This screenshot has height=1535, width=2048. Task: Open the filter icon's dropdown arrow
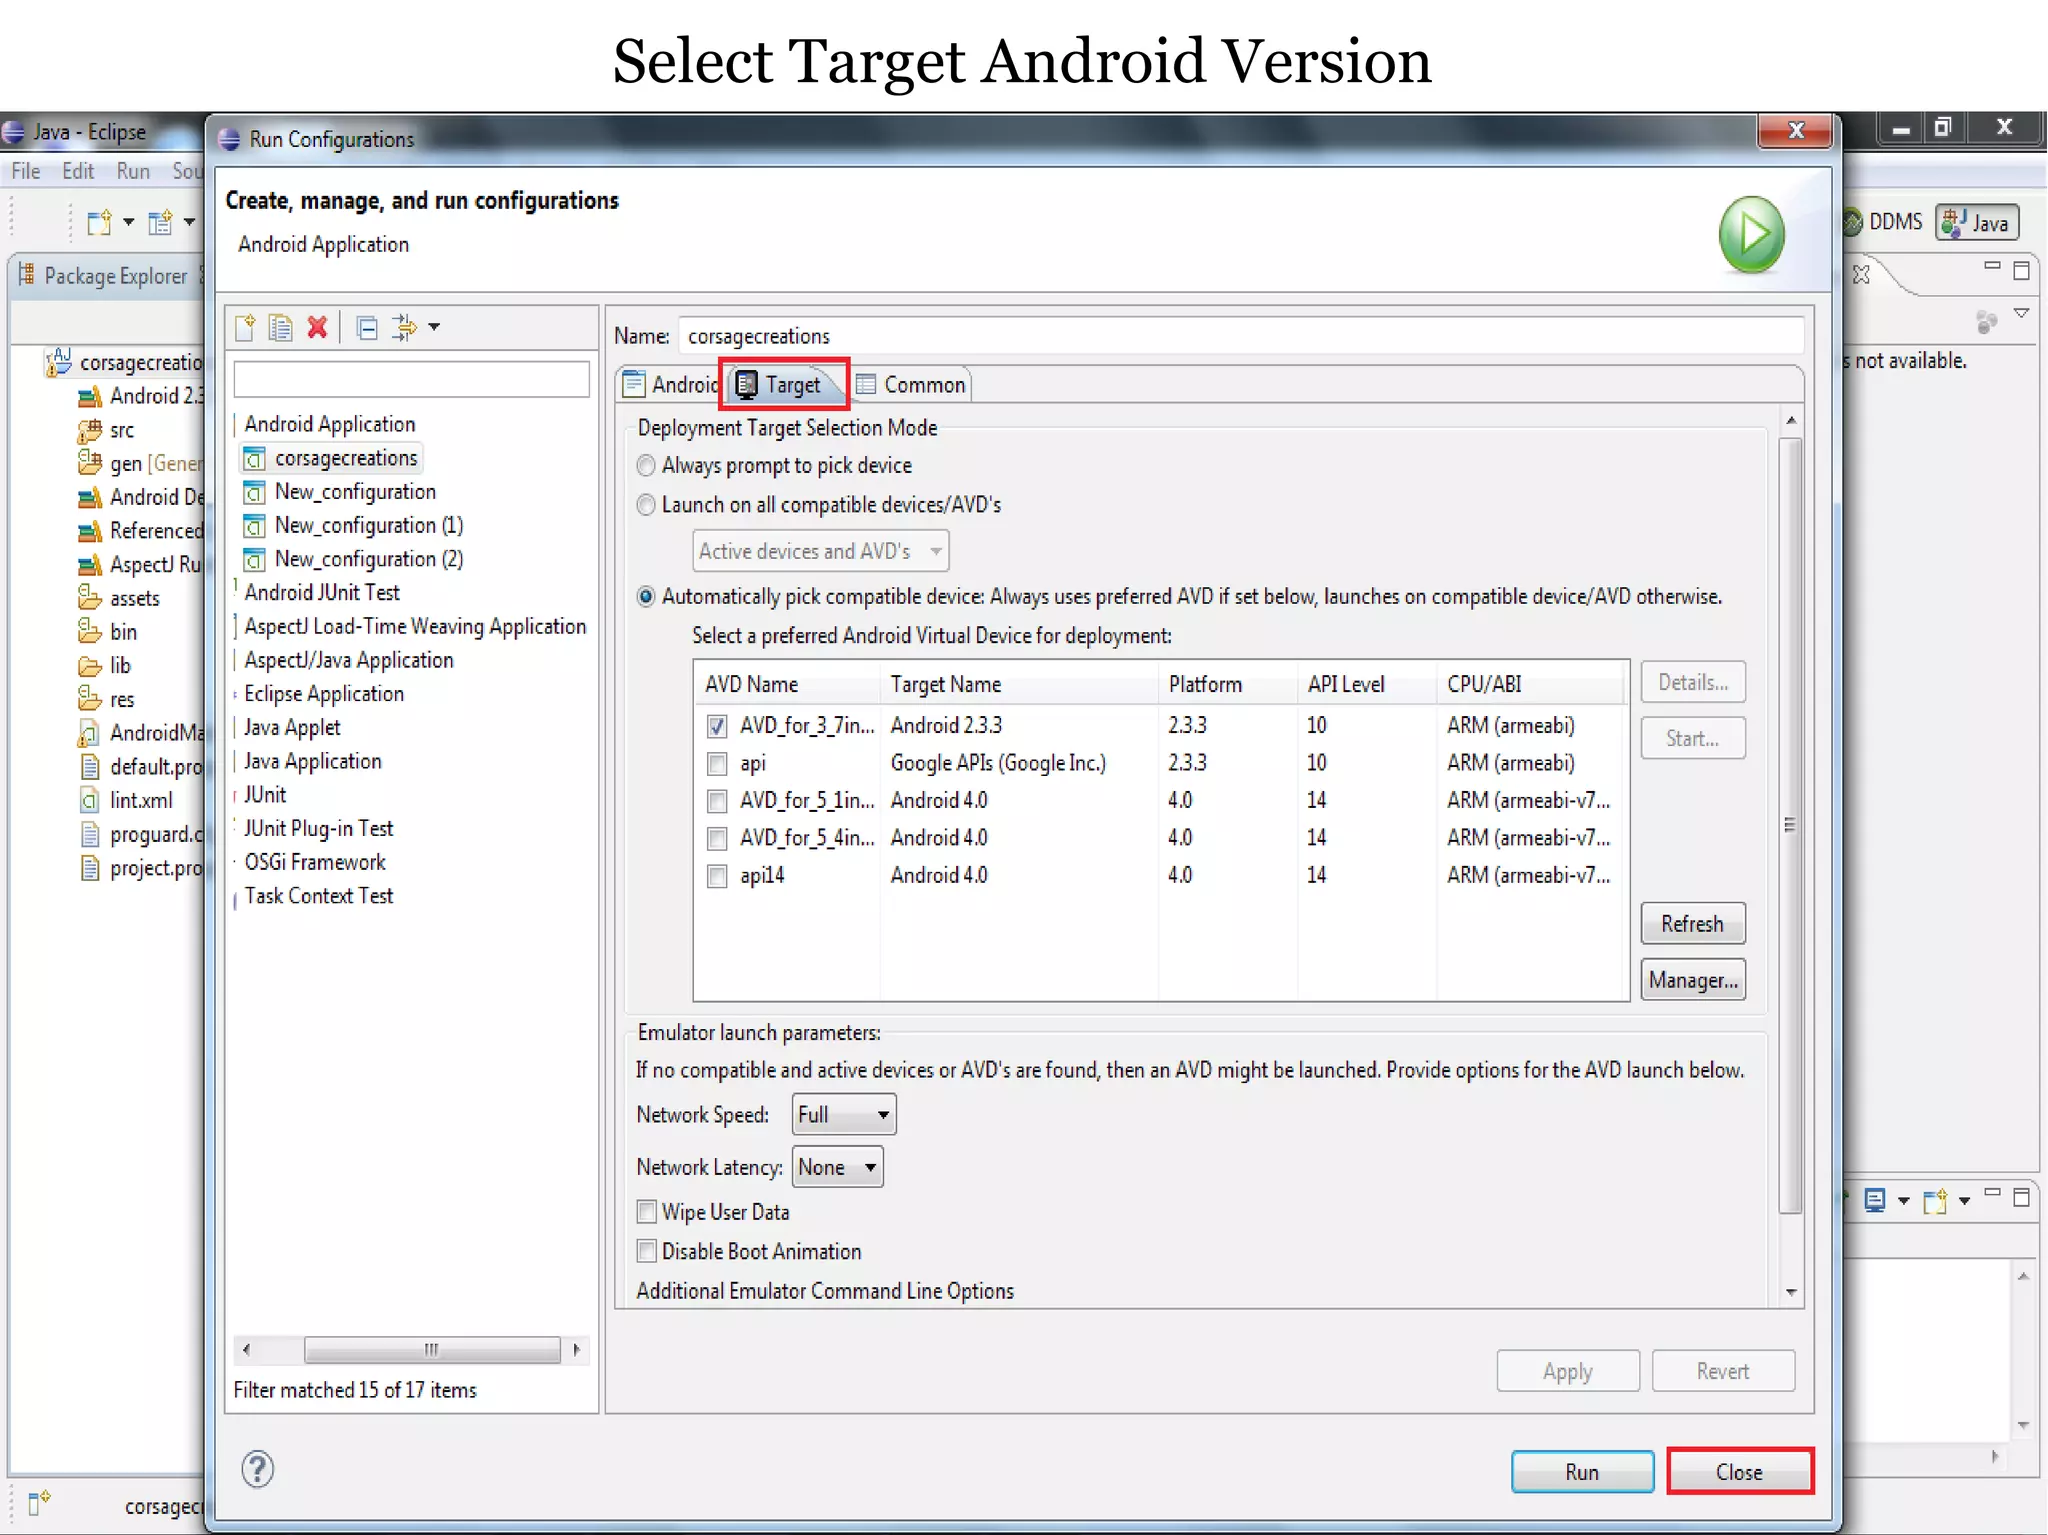coord(434,327)
